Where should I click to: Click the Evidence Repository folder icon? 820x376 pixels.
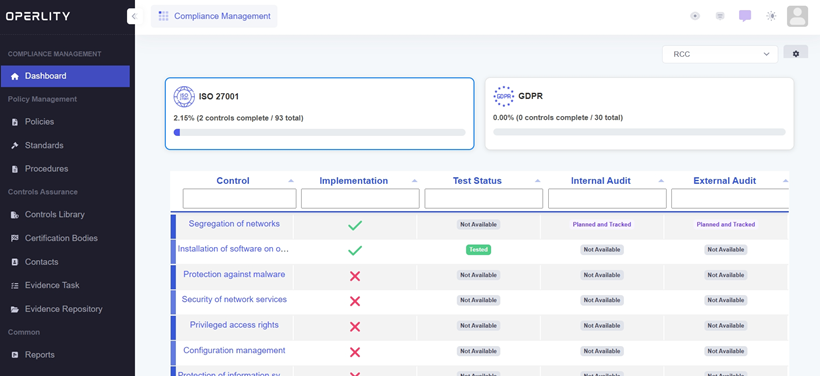15,310
